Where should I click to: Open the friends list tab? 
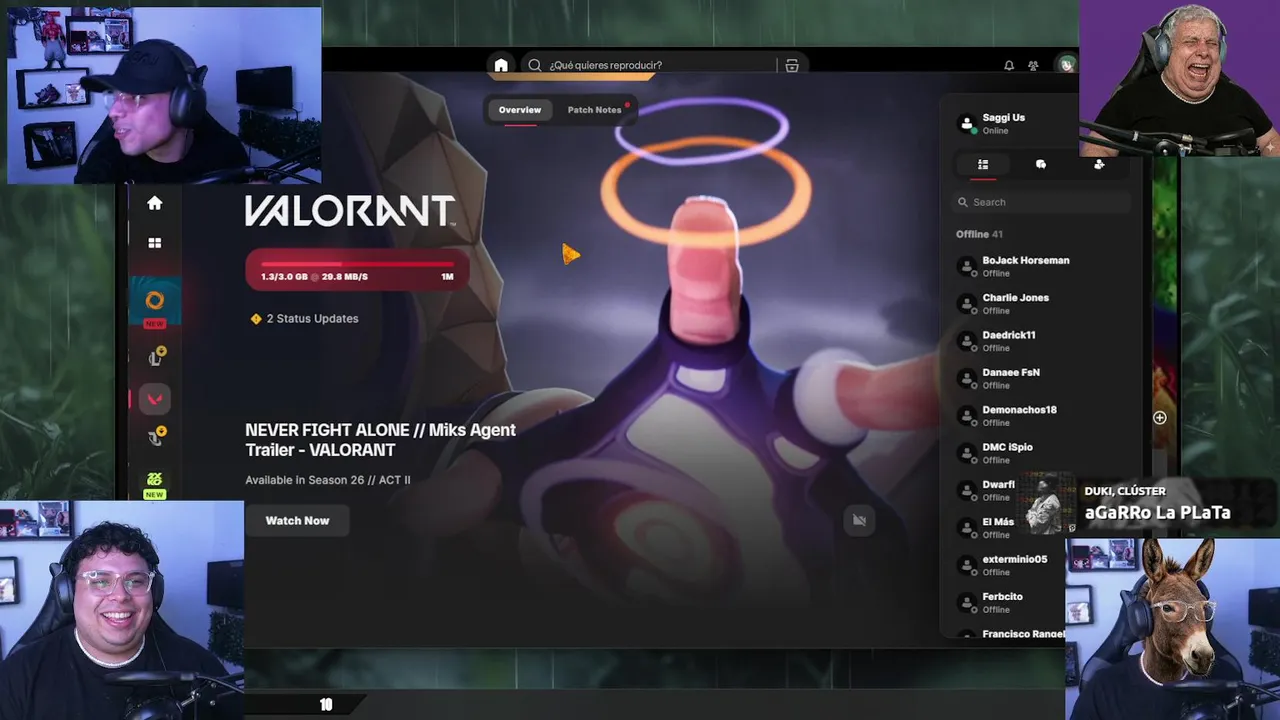pyautogui.click(x=983, y=164)
